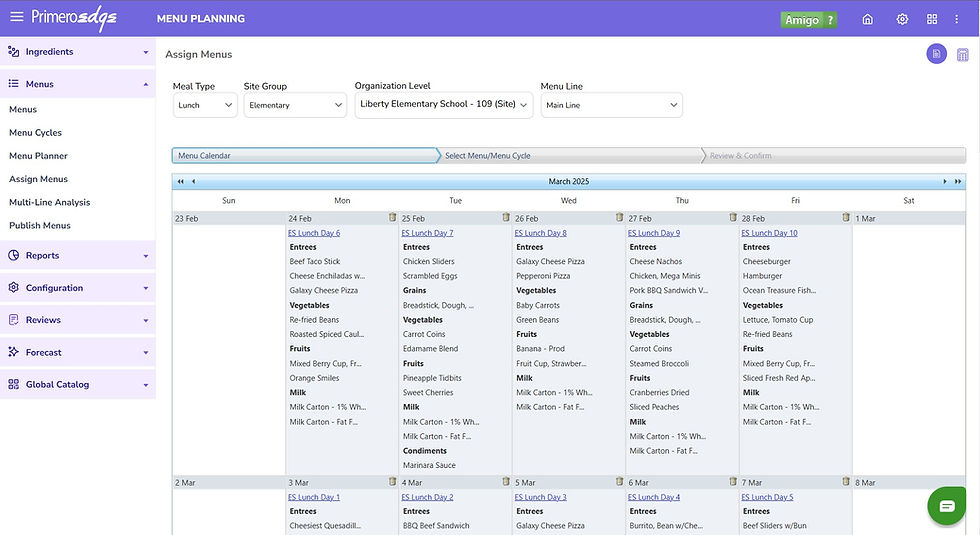The height and width of the screenshot is (535, 980).
Task: Open the Menu Line dropdown
Action: (x=611, y=105)
